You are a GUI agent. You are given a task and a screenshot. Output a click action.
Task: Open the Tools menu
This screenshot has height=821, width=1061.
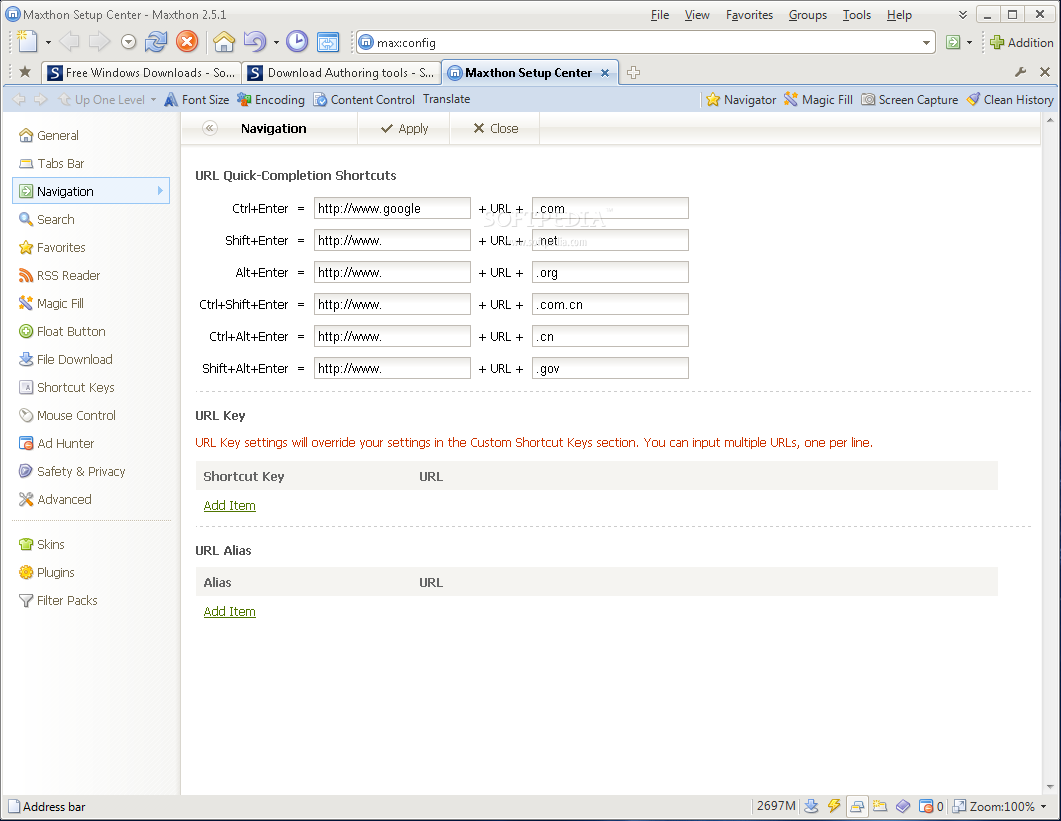coord(857,14)
